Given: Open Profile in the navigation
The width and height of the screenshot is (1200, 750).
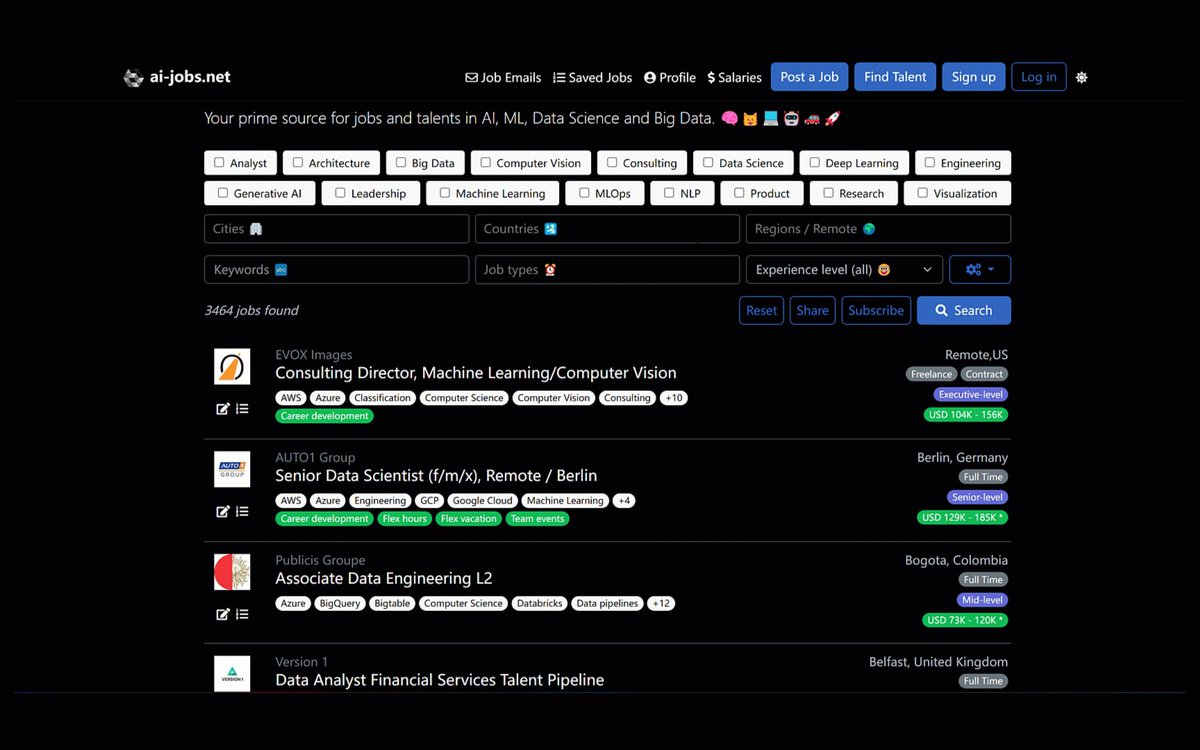Looking at the screenshot, I should [x=670, y=77].
